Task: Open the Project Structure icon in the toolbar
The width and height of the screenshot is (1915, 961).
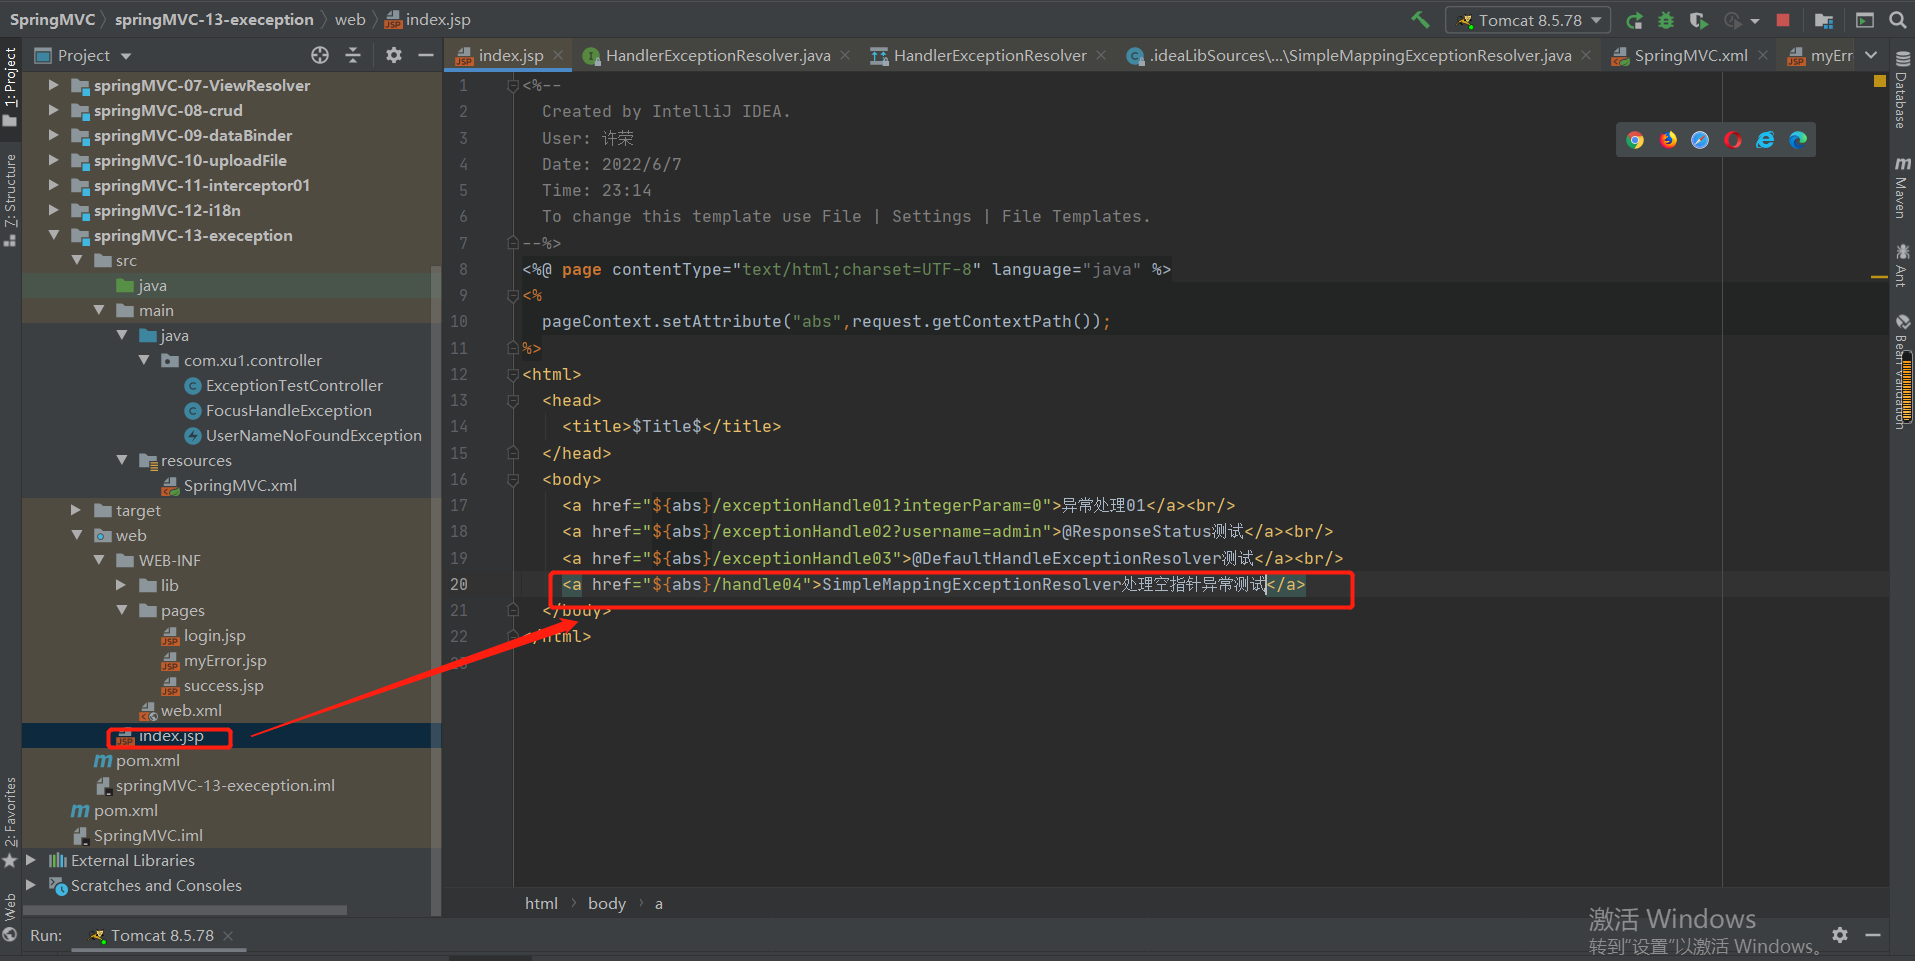Action: coord(1824,20)
